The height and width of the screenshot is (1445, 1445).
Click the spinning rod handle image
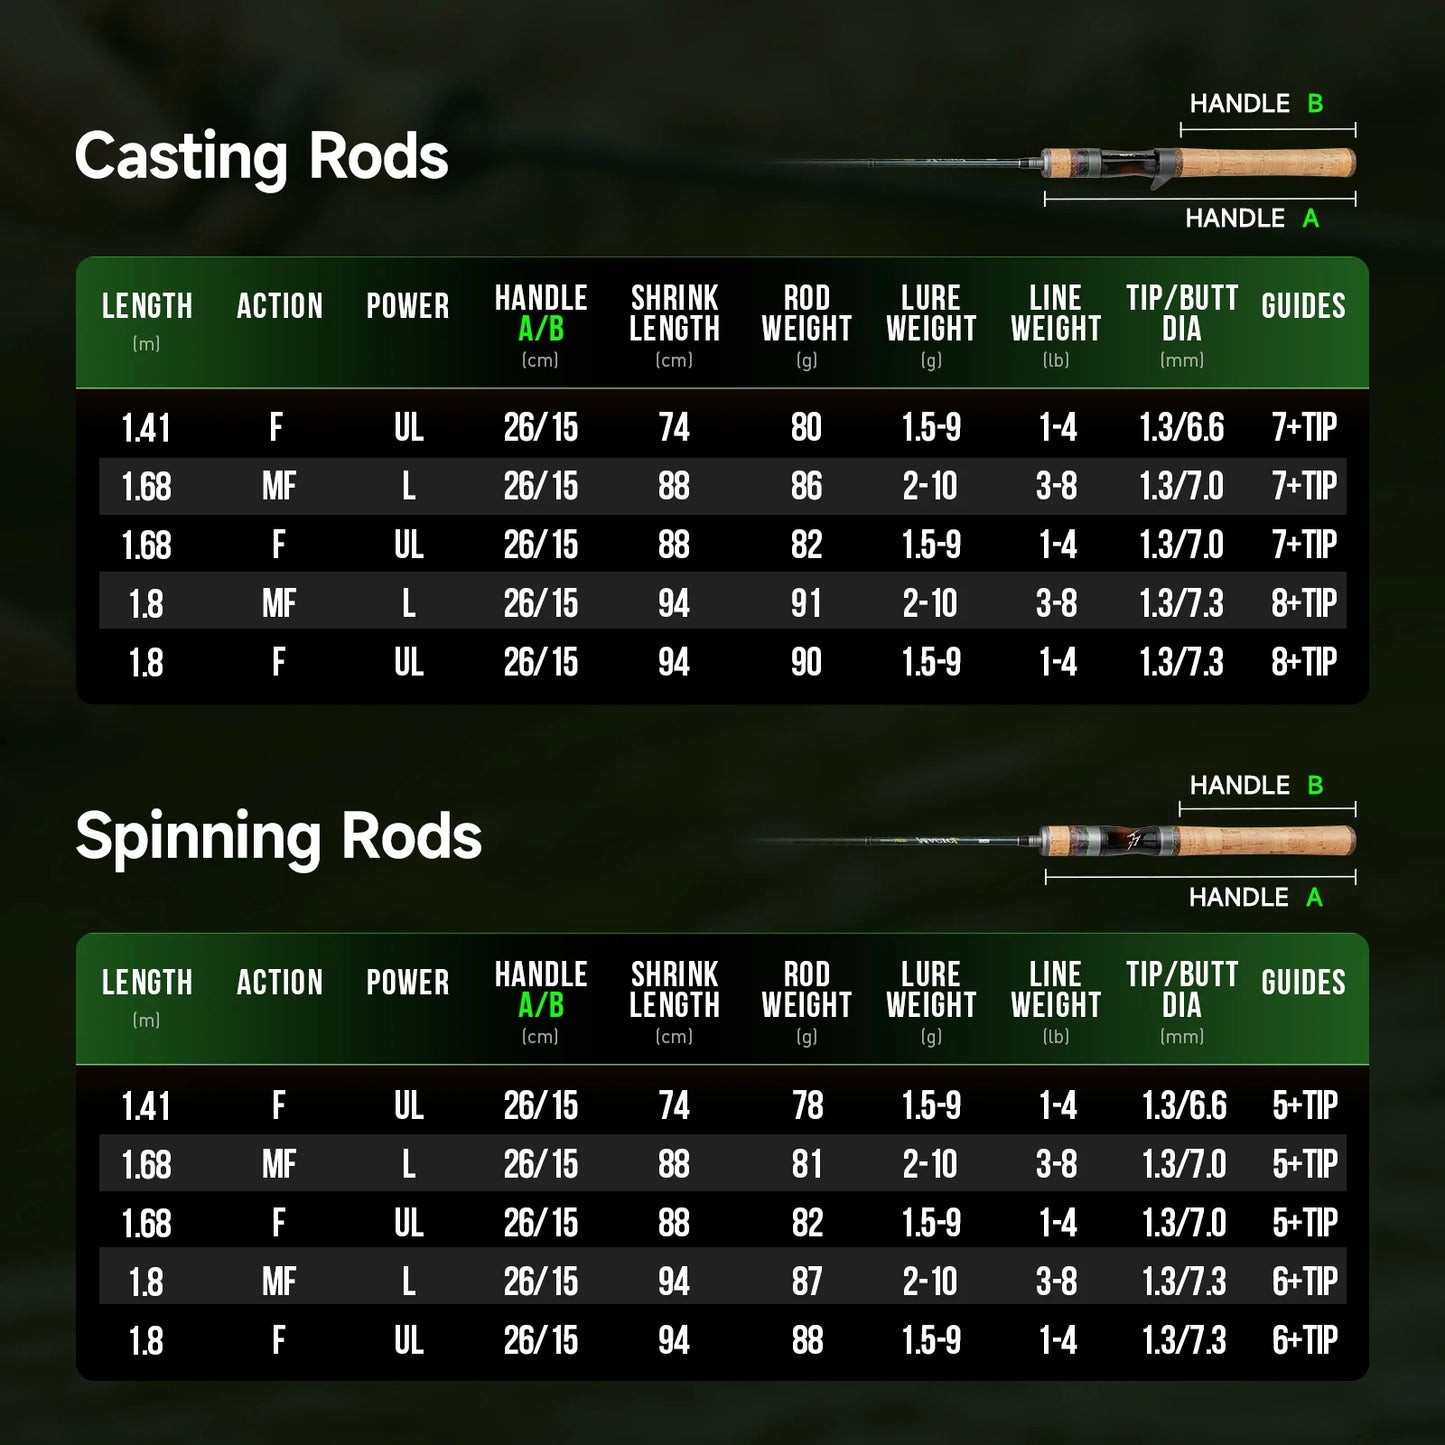point(1198,841)
